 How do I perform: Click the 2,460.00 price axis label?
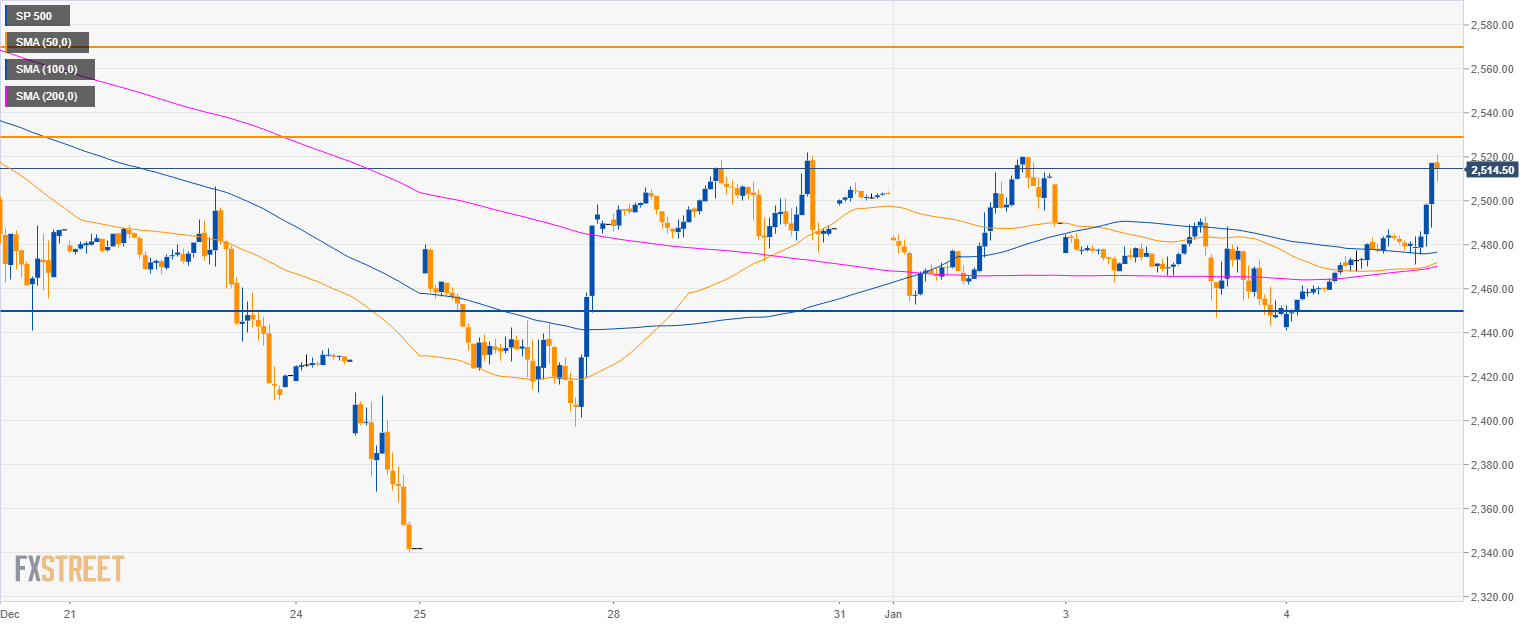1493,289
